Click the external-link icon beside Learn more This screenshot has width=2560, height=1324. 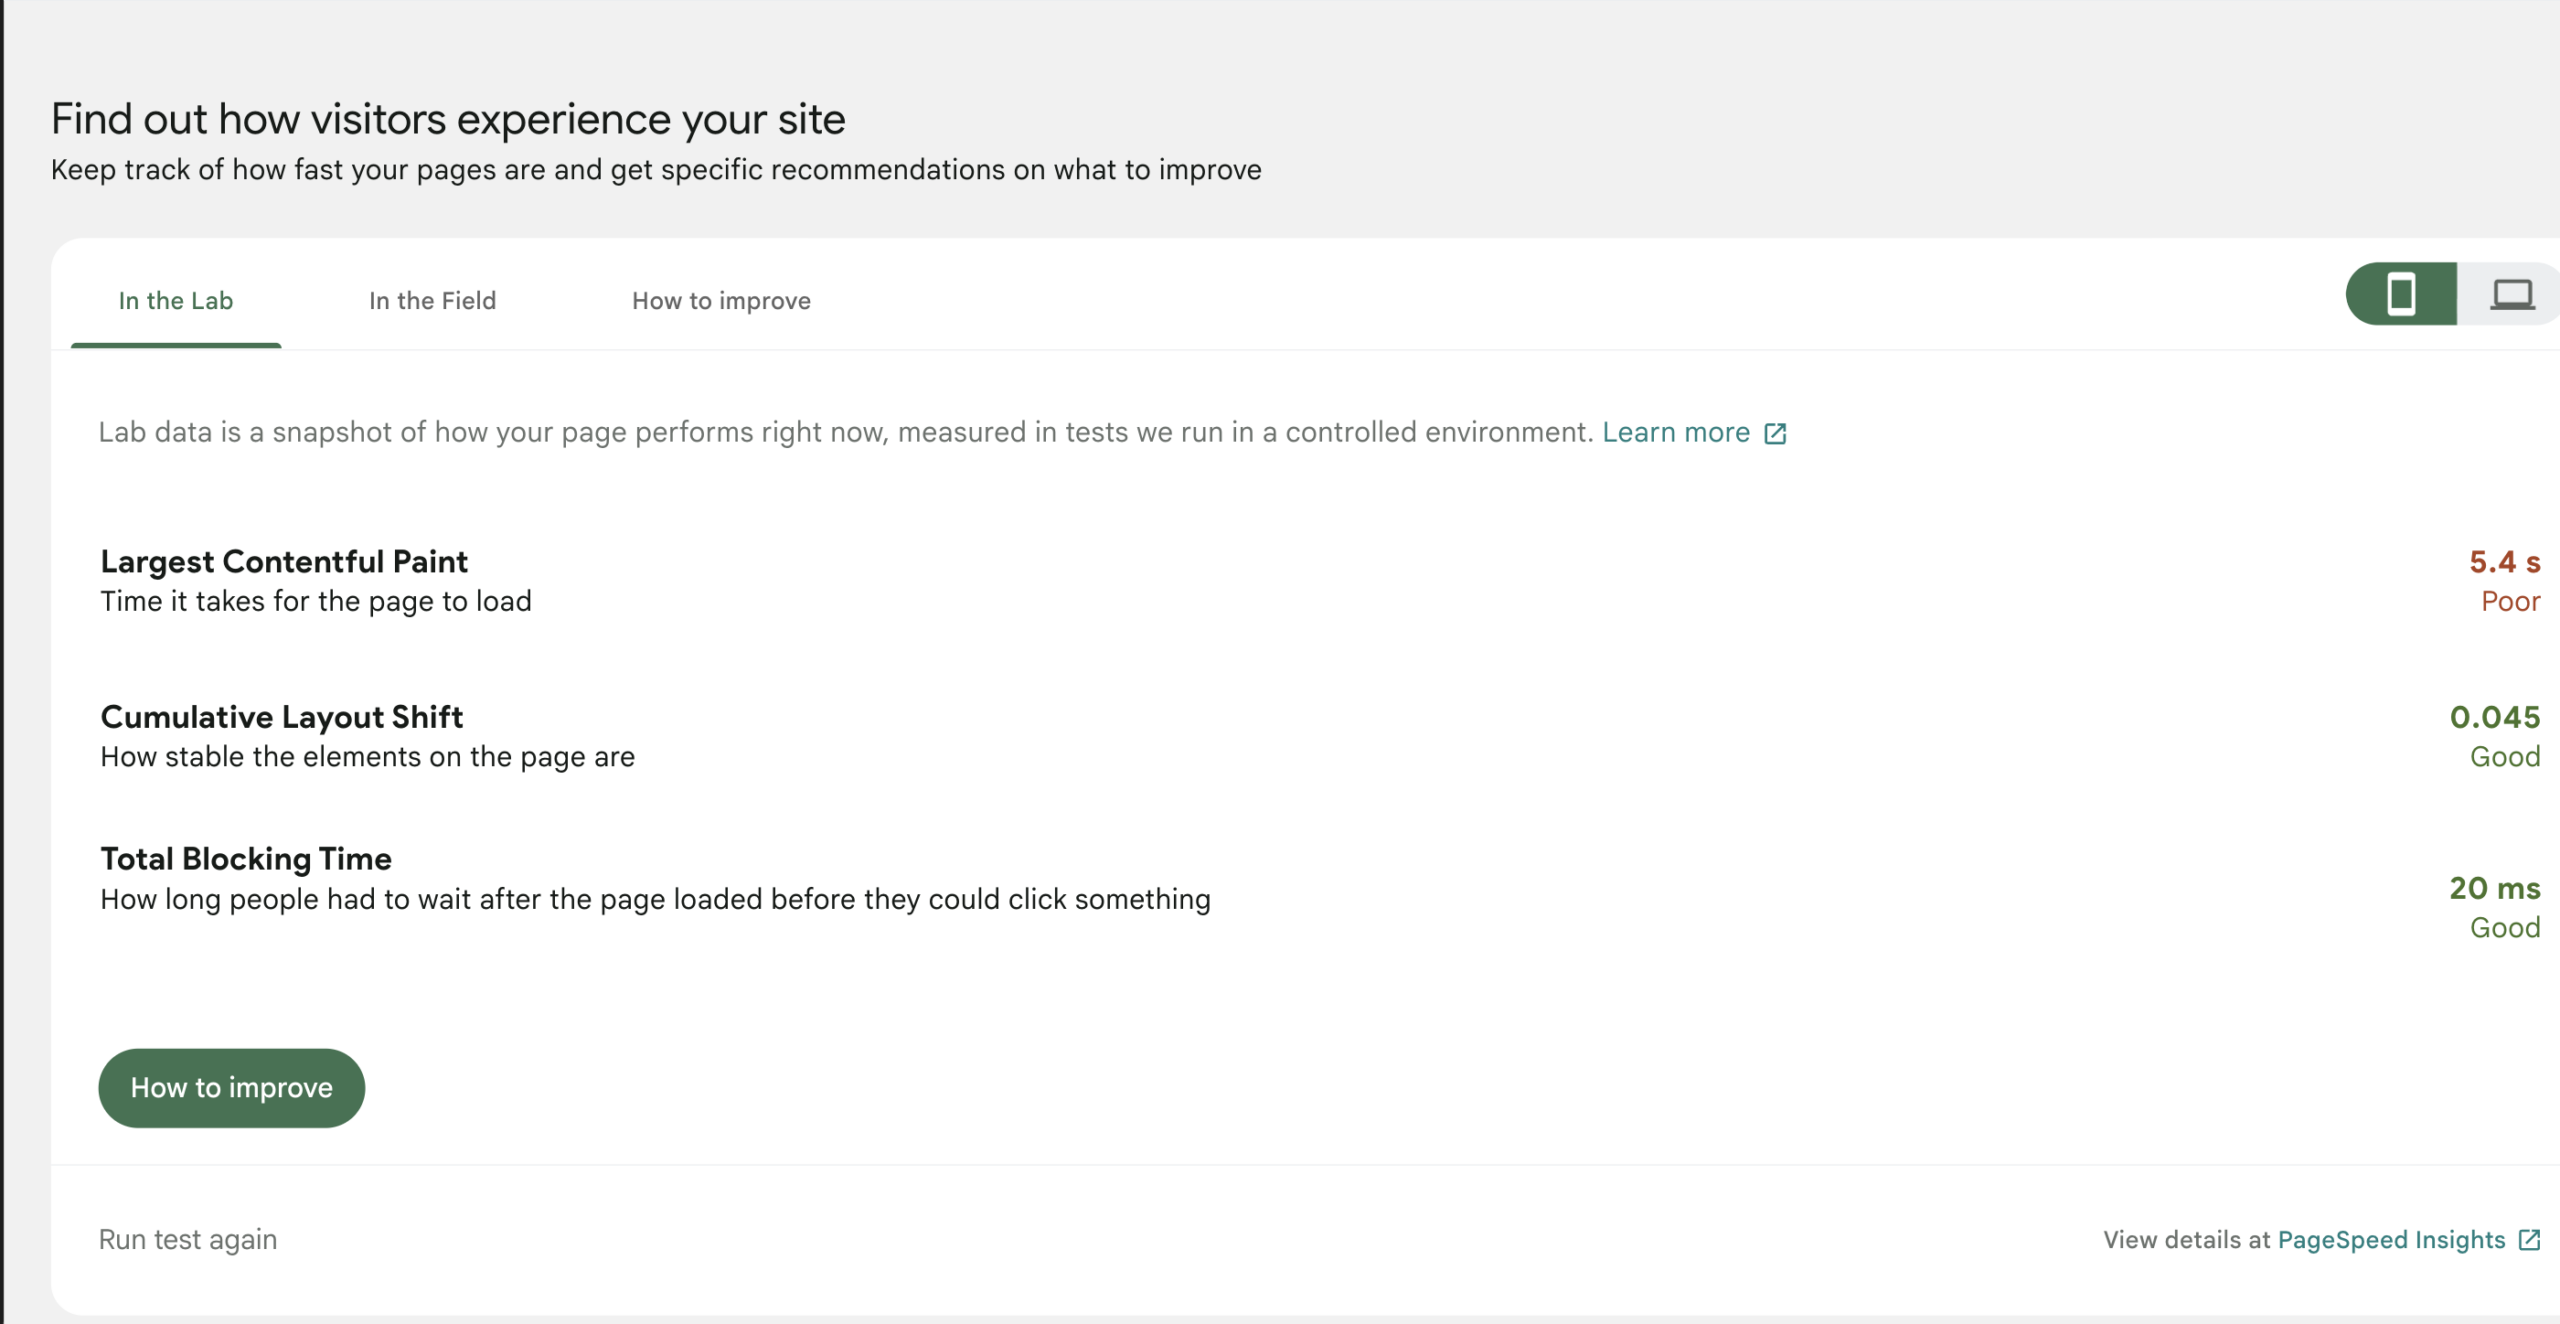pos(1776,433)
